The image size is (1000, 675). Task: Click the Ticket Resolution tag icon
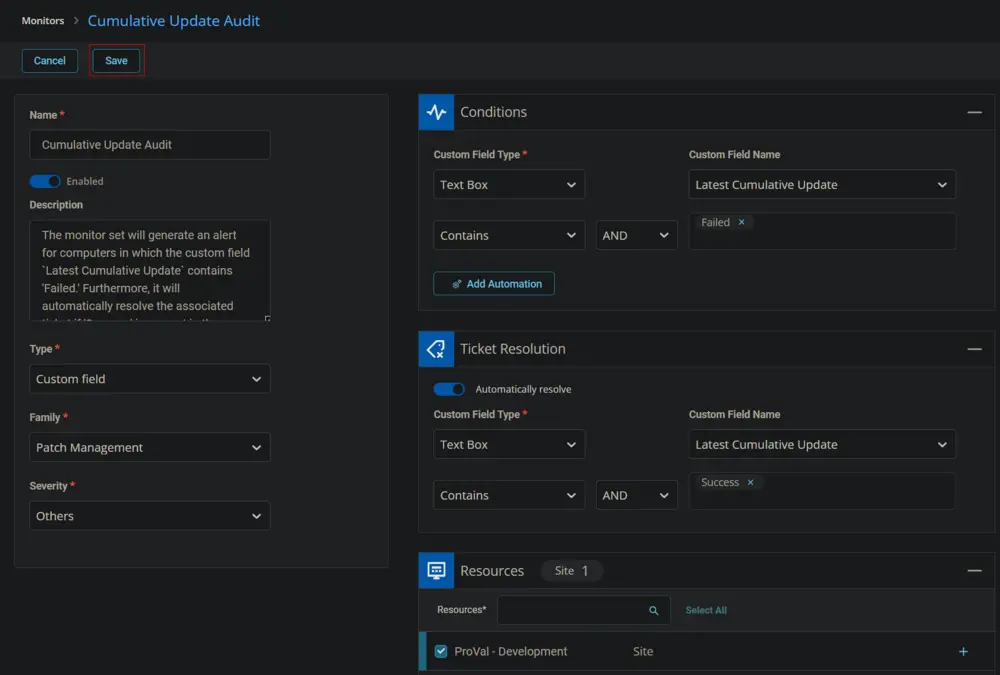(436, 349)
